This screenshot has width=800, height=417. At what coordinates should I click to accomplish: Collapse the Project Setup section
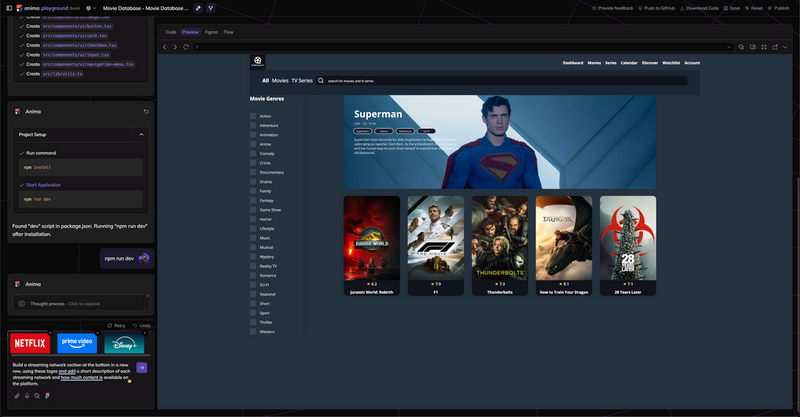(x=141, y=135)
